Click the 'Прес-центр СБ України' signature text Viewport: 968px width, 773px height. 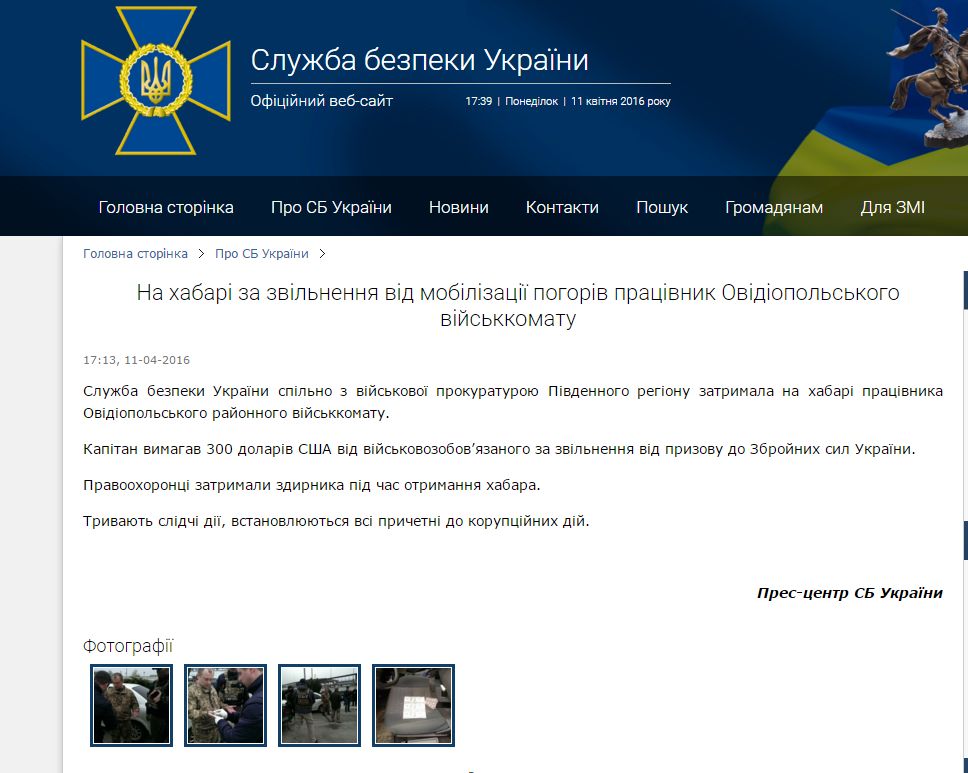click(849, 592)
